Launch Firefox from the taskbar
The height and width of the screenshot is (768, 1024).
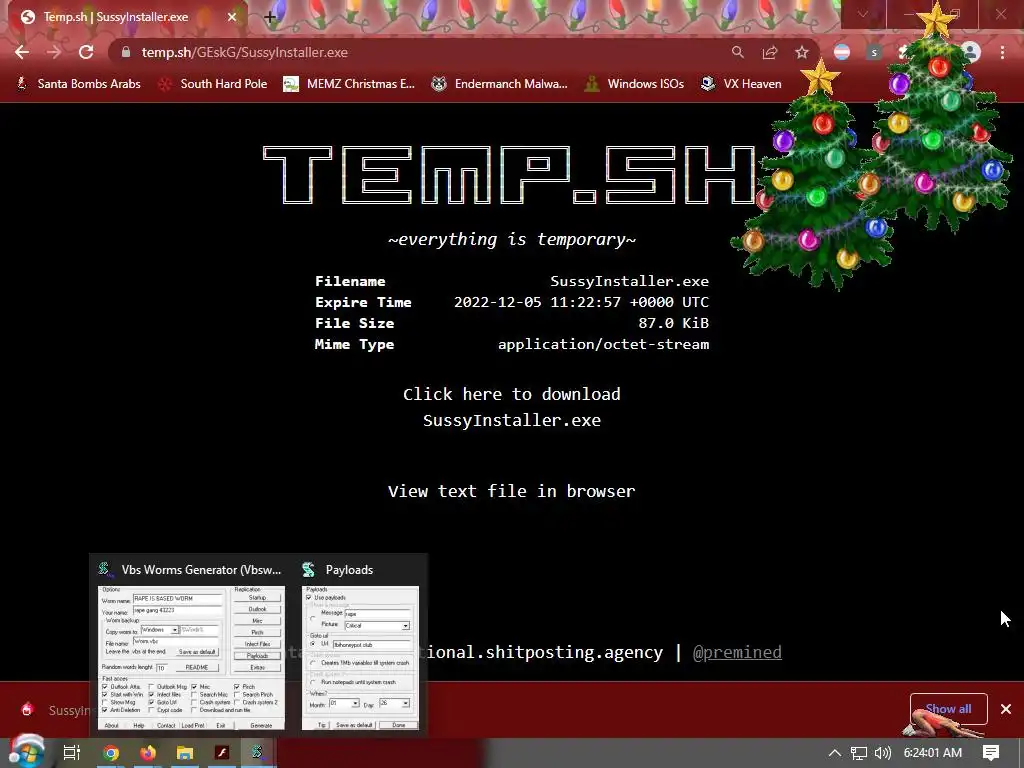tap(148, 753)
